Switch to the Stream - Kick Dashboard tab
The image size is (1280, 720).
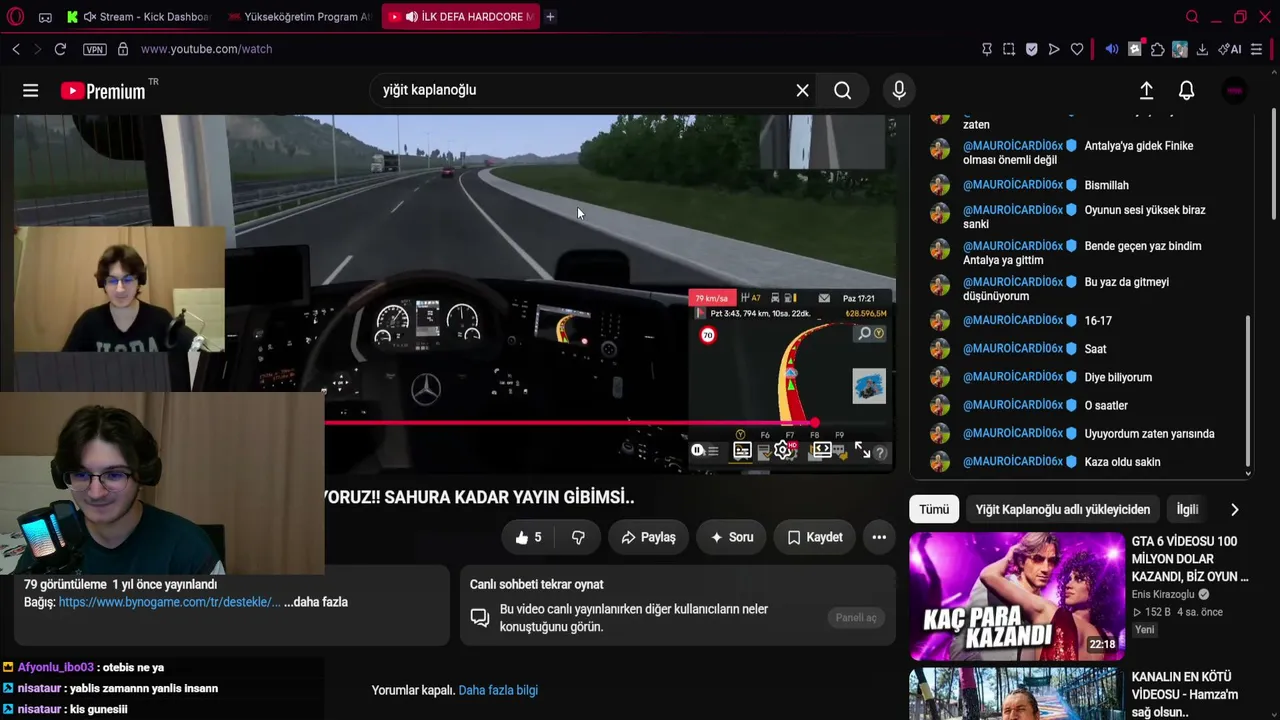pos(140,17)
